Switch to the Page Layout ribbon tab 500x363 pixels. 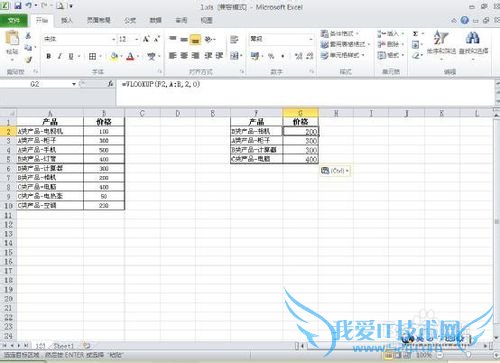point(98,20)
